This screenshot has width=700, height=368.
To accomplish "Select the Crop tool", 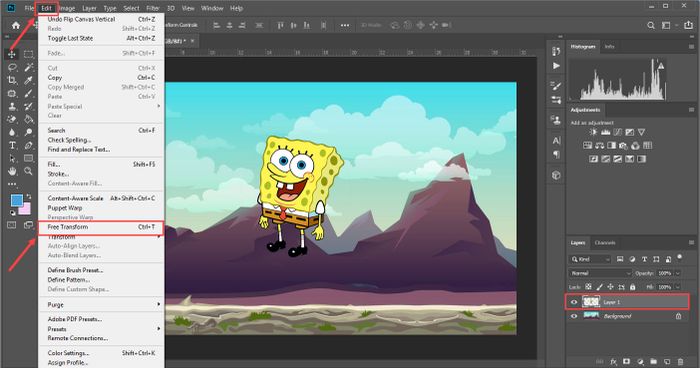I will [12, 80].
